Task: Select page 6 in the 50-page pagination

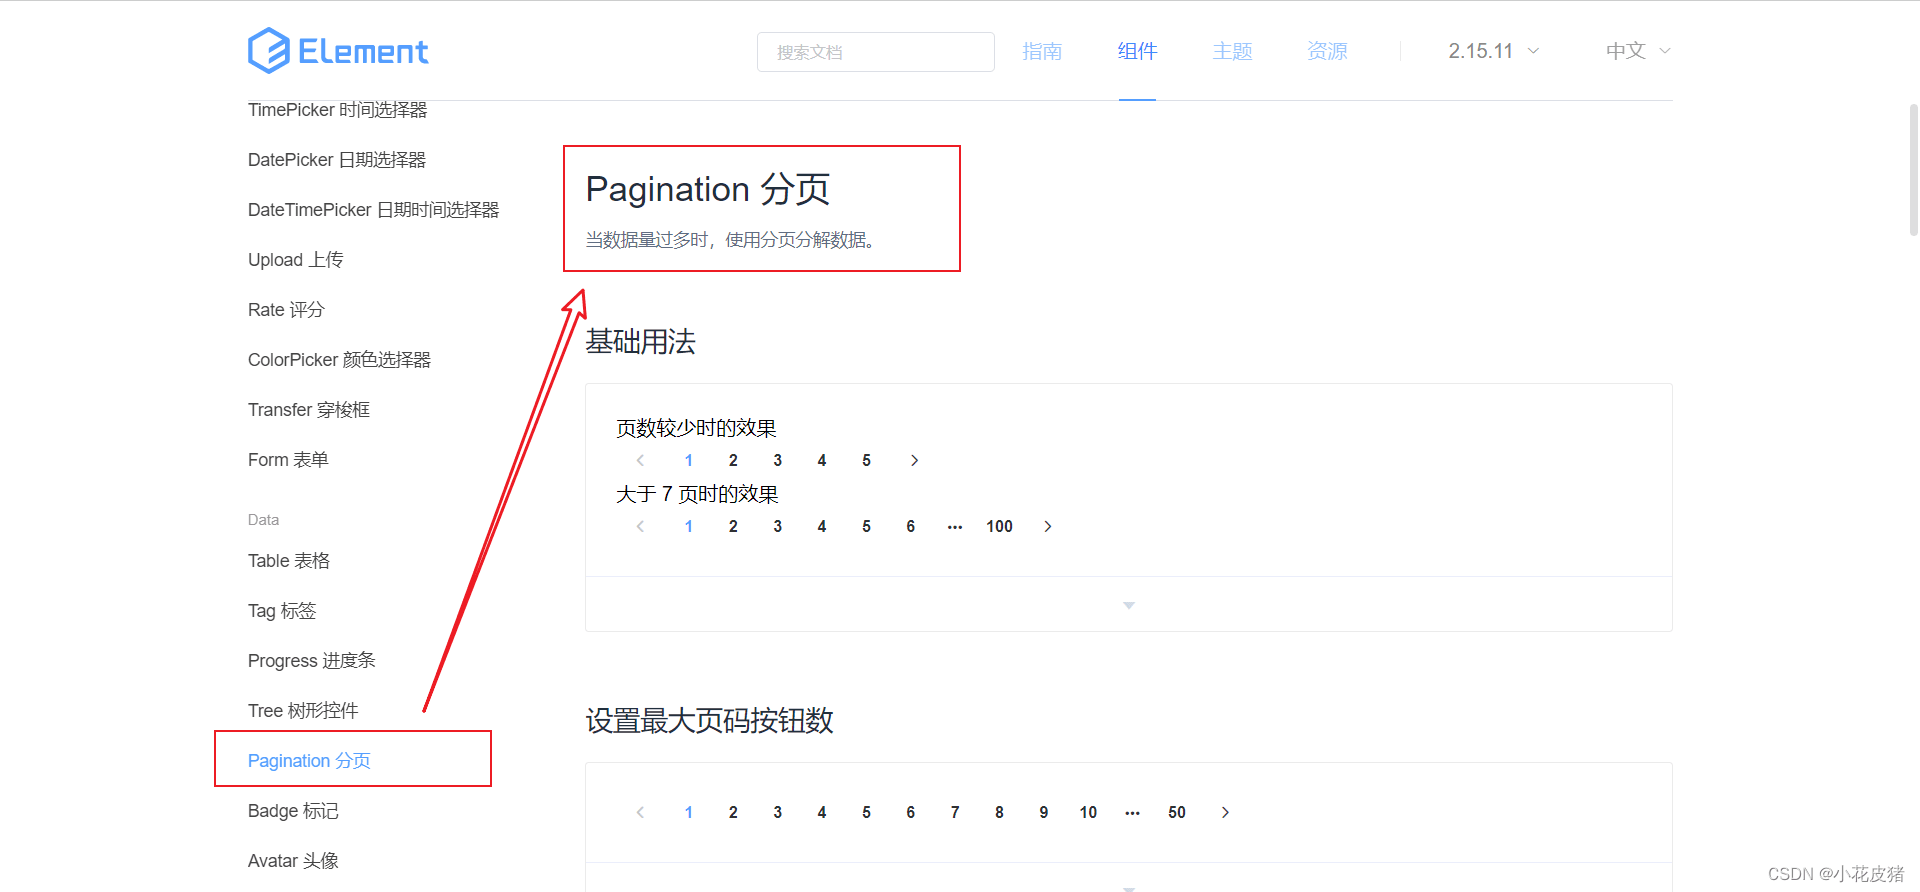Action: (x=911, y=812)
